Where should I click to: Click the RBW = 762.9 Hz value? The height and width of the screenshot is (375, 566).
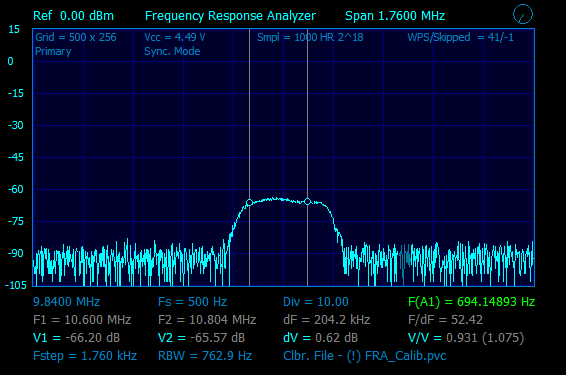tap(205, 356)
